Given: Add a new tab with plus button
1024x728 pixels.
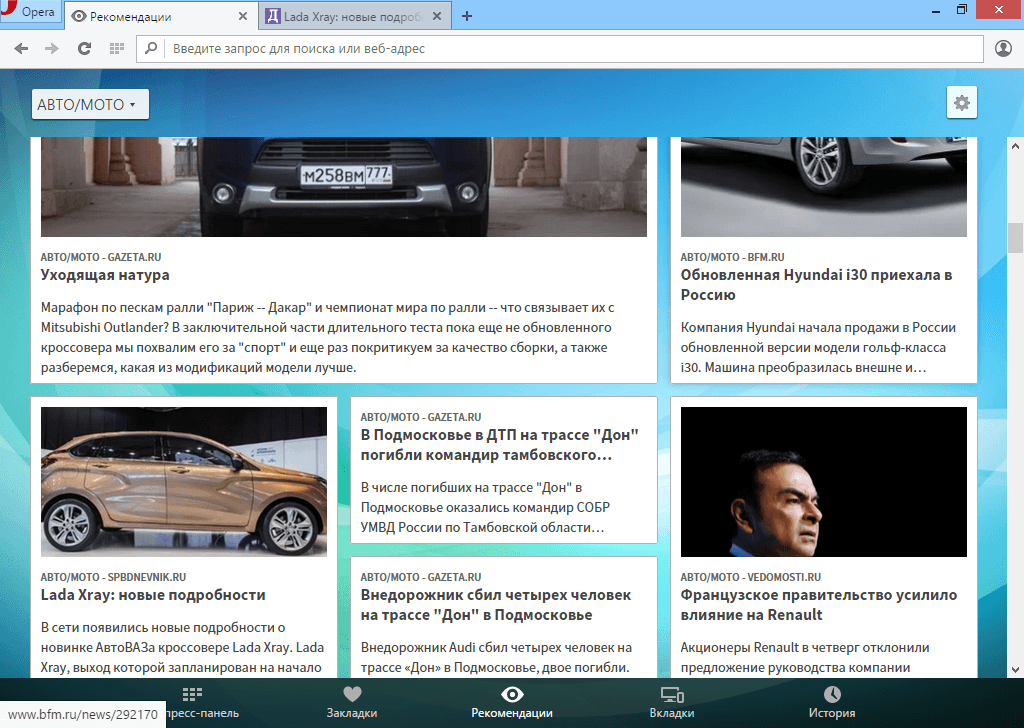Looking at the screenshot, I should [x=467, y=16].
